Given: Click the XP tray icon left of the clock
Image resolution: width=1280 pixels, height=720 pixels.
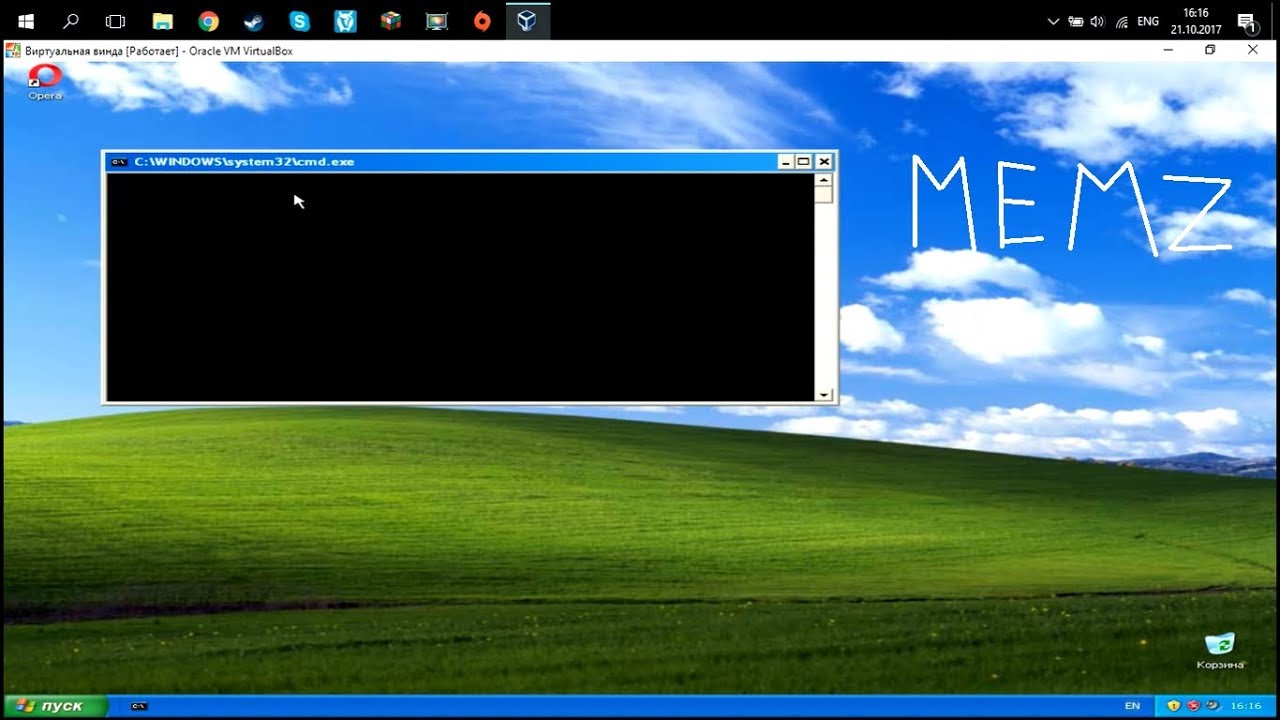Looking at the screenshot, I should (1212, 706).
